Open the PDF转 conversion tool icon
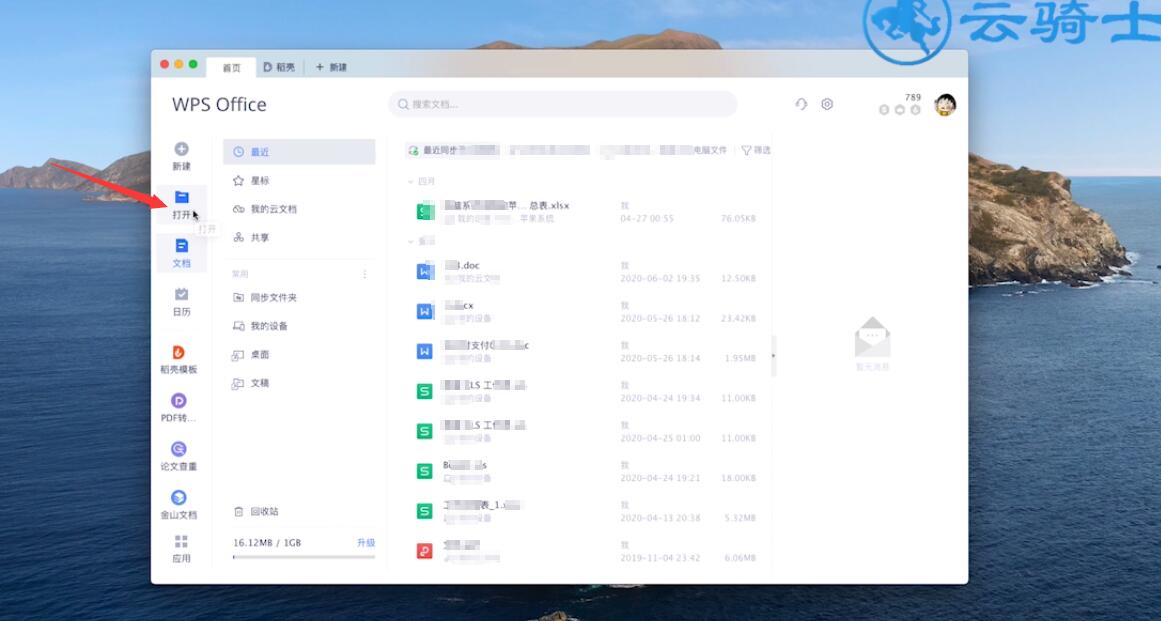1161x621 pixels. [178, 400]
